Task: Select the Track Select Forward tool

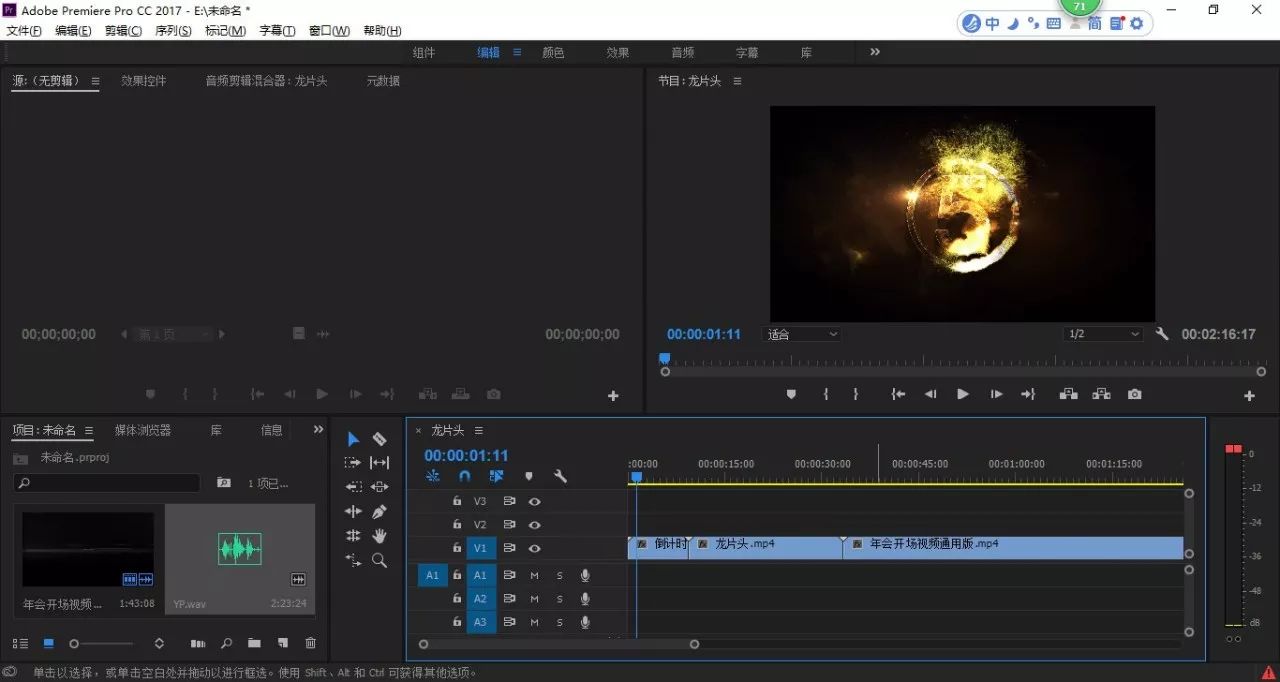Action: tap(353, 463)
